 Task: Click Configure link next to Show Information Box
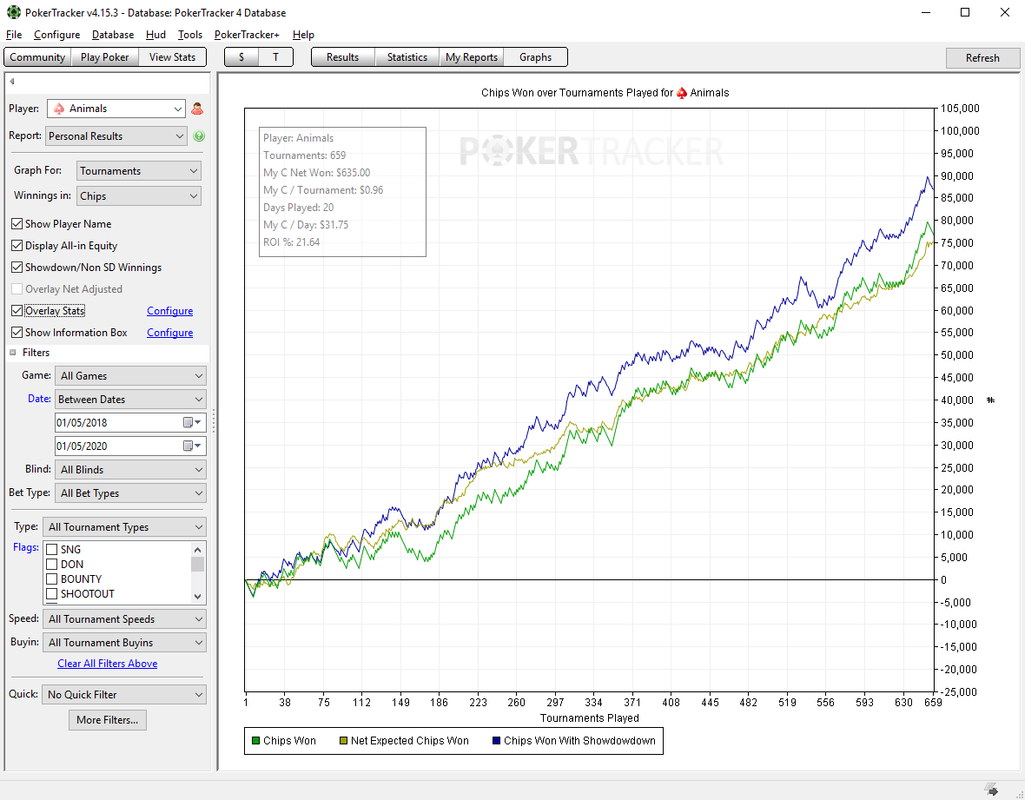click(x=170, y=333)
